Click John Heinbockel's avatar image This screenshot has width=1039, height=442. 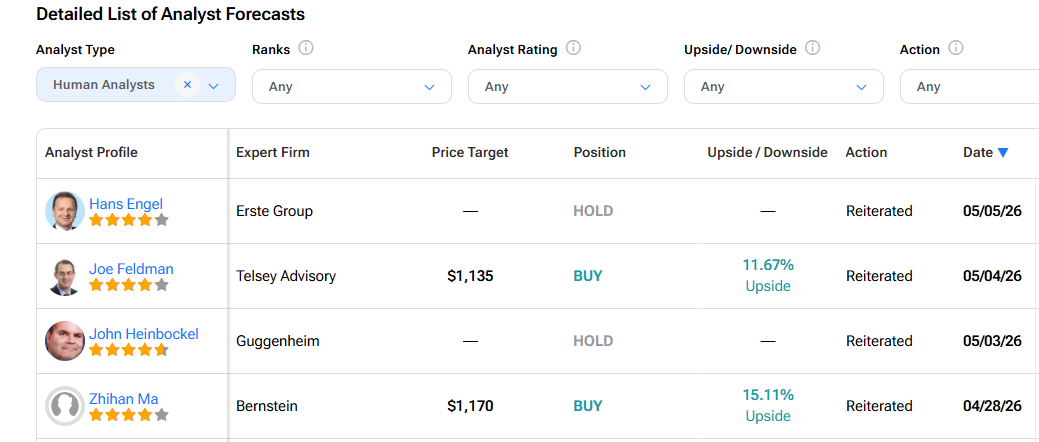[65, 341]
